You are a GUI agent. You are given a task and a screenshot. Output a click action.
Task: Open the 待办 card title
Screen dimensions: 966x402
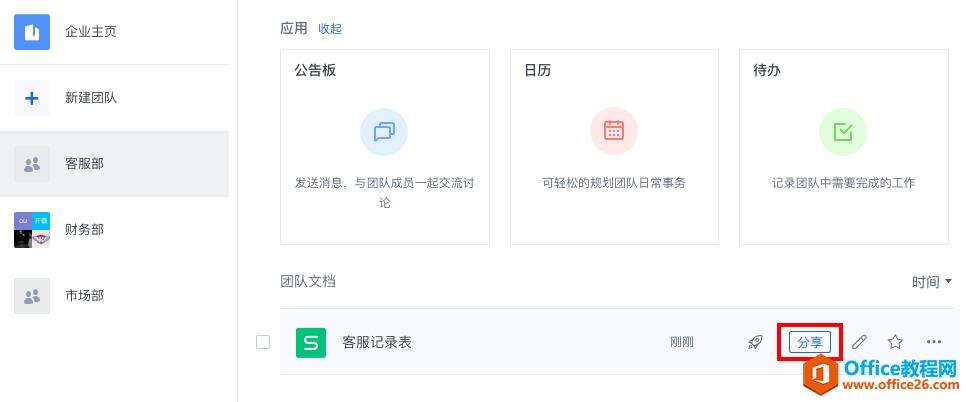click(x=766, y=70)
